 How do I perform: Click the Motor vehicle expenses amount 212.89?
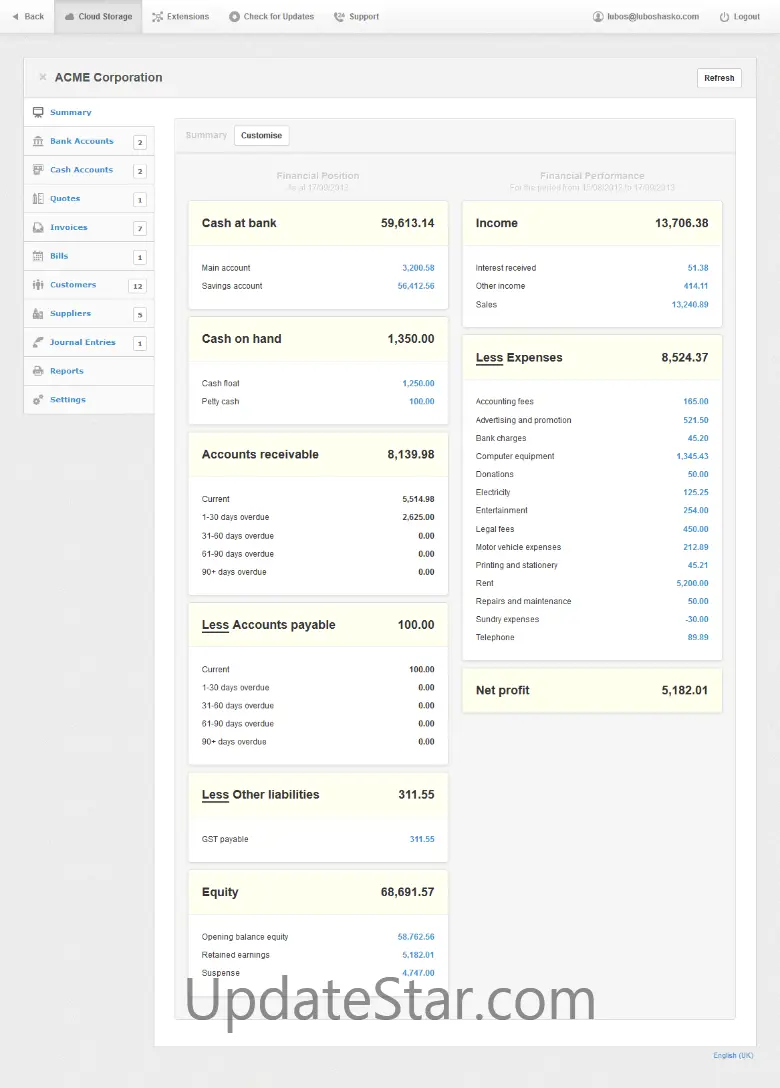696,547
